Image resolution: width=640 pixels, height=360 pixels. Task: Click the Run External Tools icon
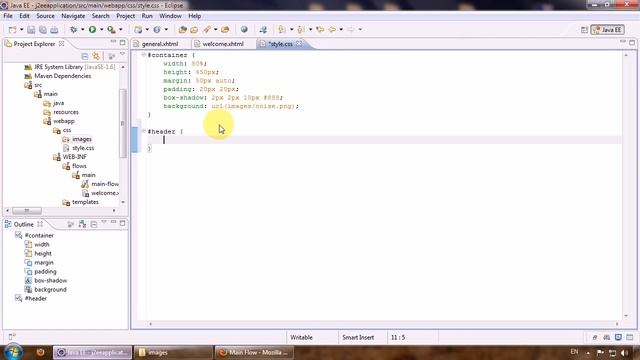point(111,29)
